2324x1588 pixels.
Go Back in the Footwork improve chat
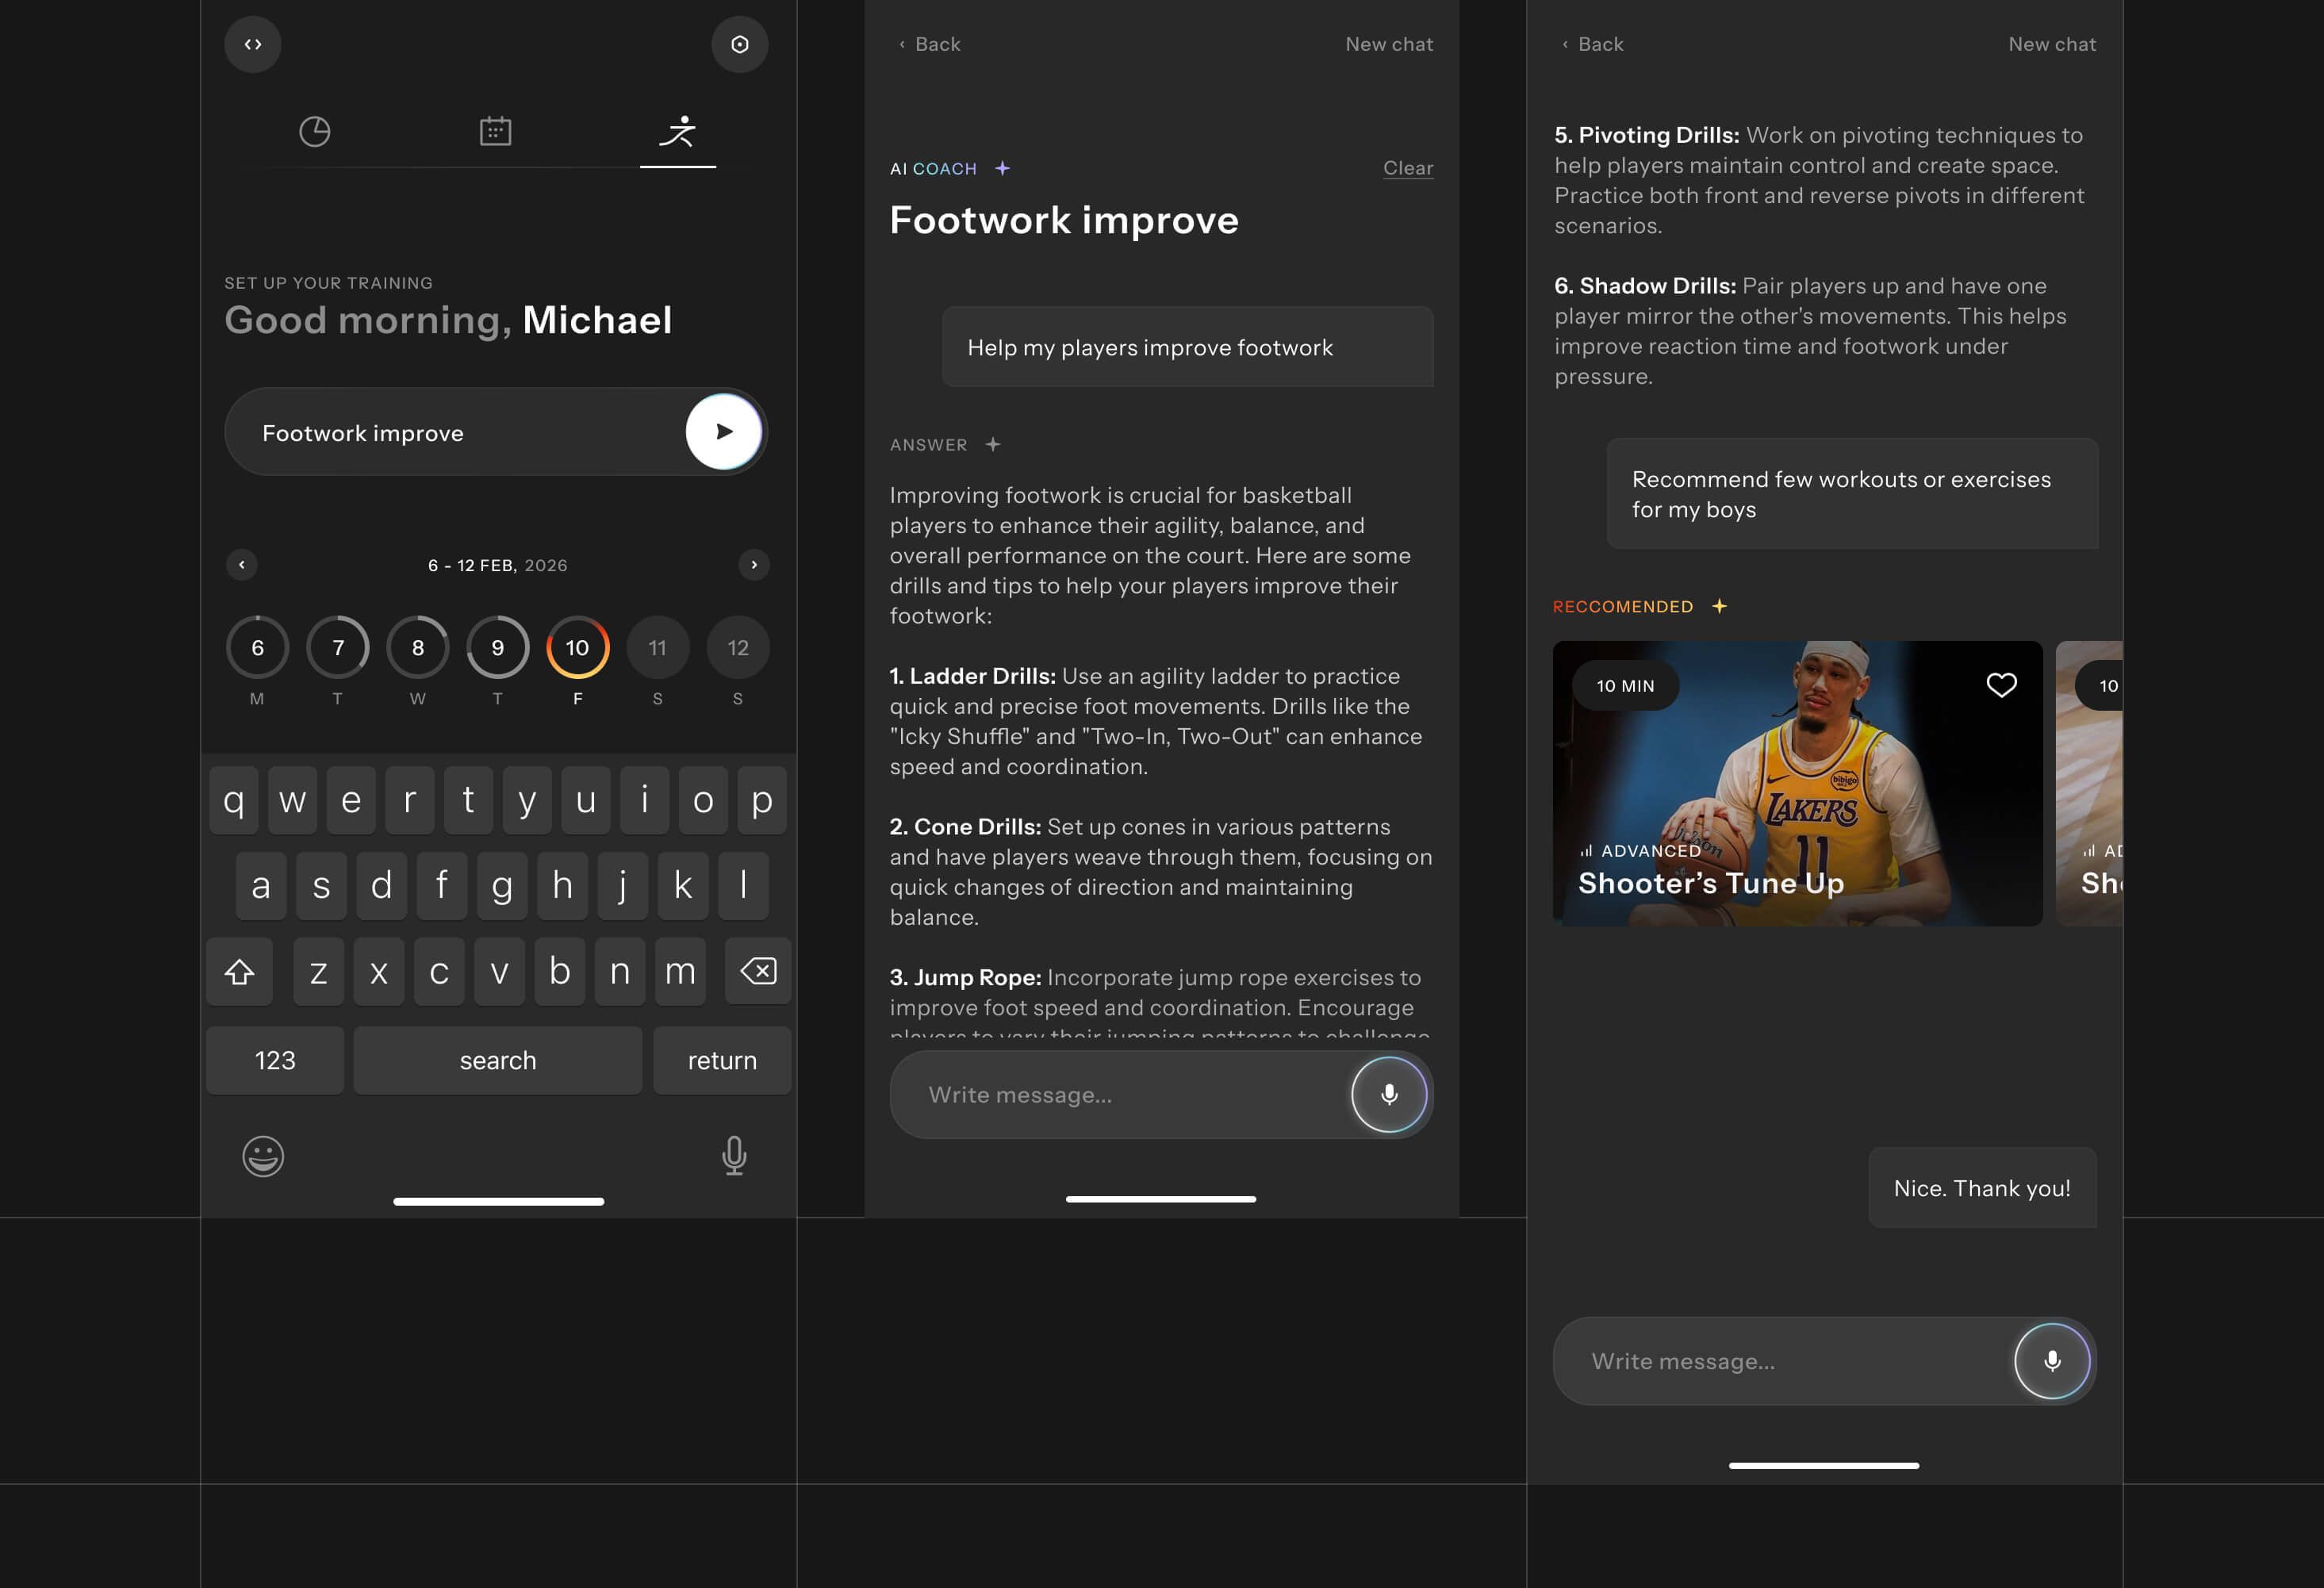[x=930, y=44]
